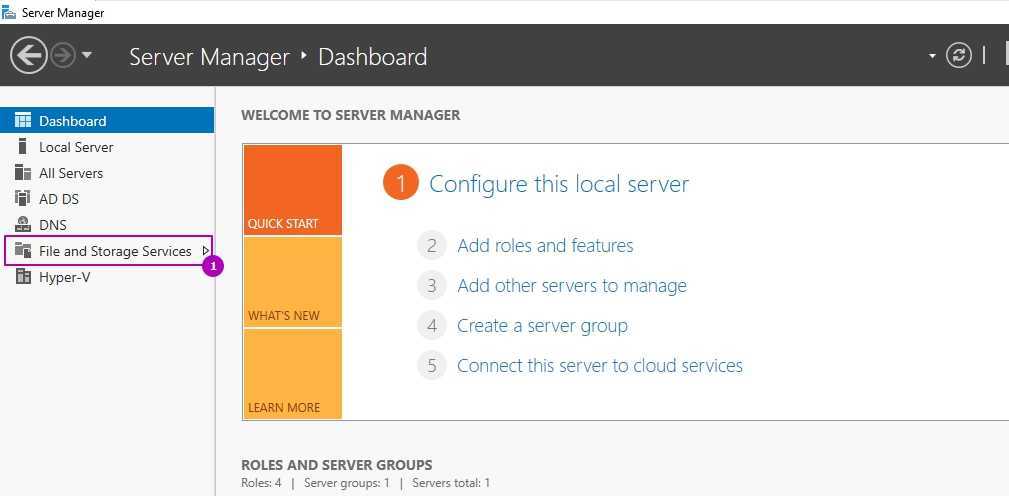Viewport: 1009px width, 496px height.
Task: Click the back navigation arrow button
Action: 29,55
